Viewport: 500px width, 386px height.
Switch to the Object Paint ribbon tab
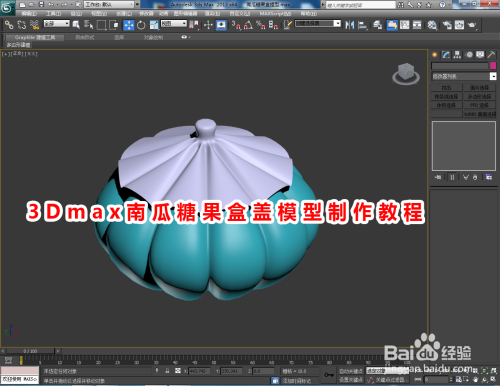coord(153,37)
